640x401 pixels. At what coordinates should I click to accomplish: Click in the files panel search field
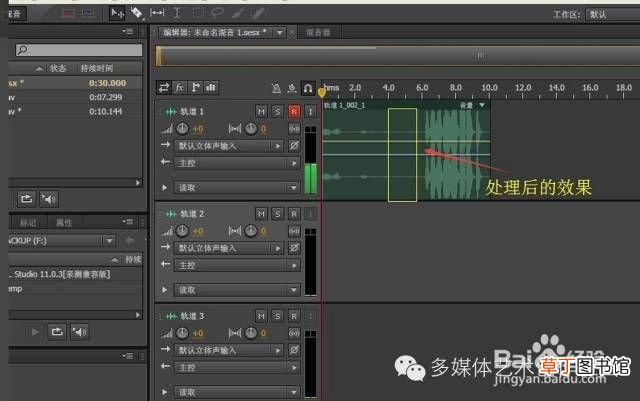coord(79,50)
